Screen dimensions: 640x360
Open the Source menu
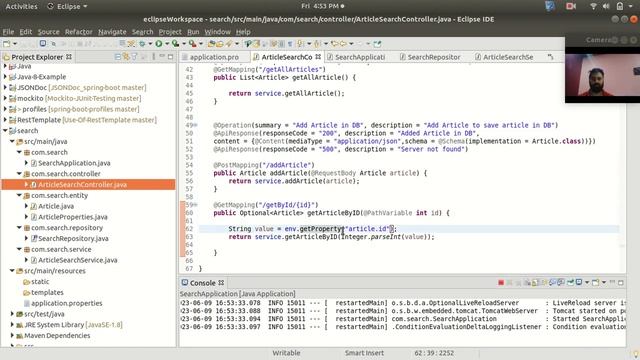coord(48,32)
